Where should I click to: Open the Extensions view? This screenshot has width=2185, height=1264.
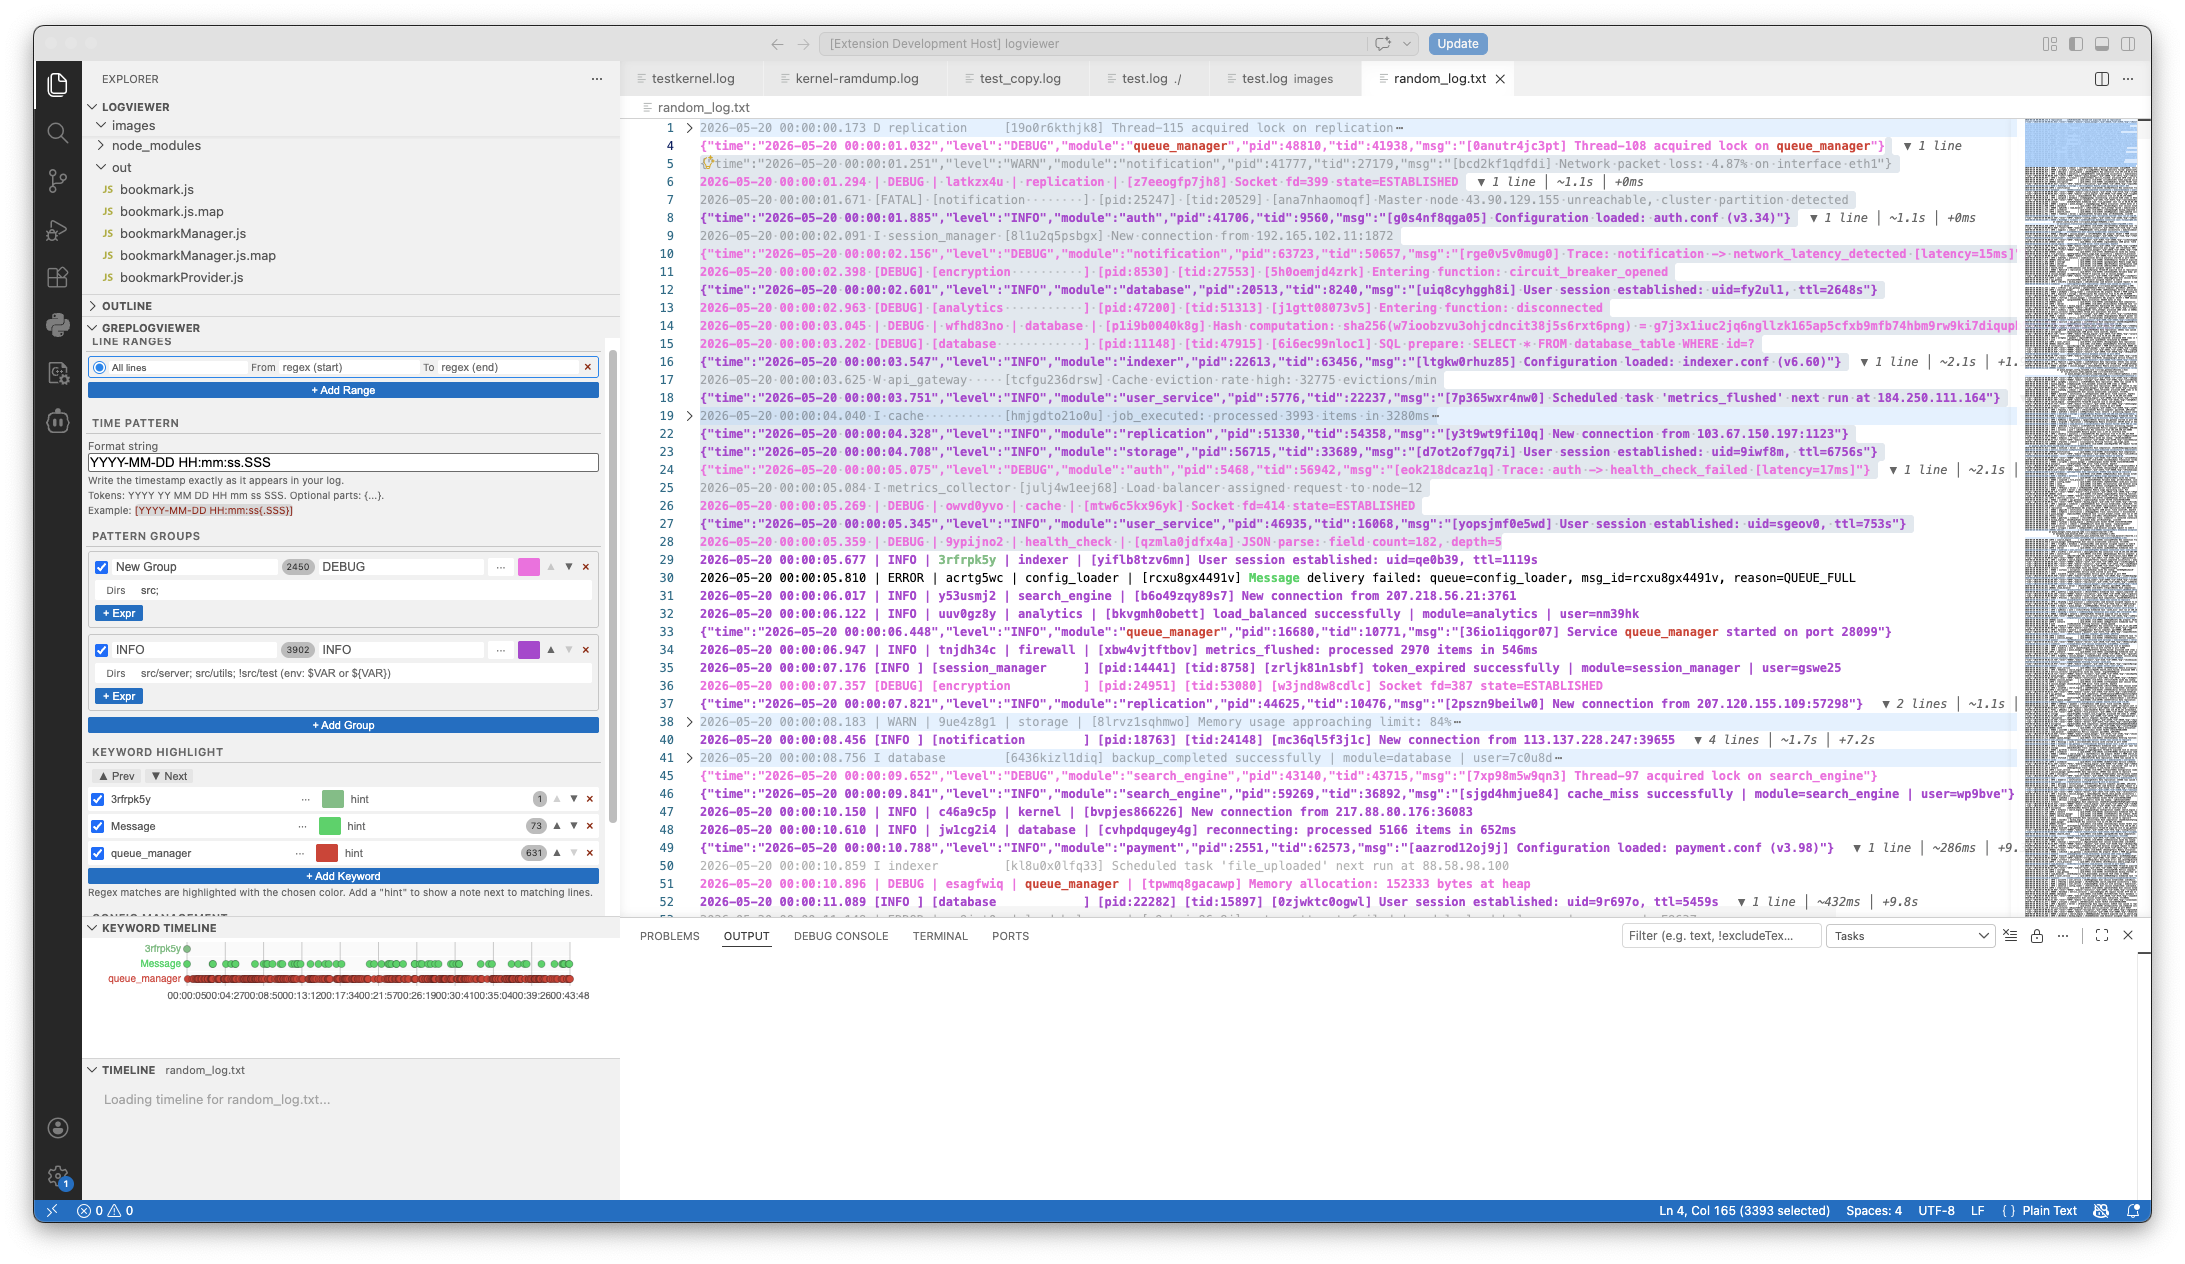(58, 277)
